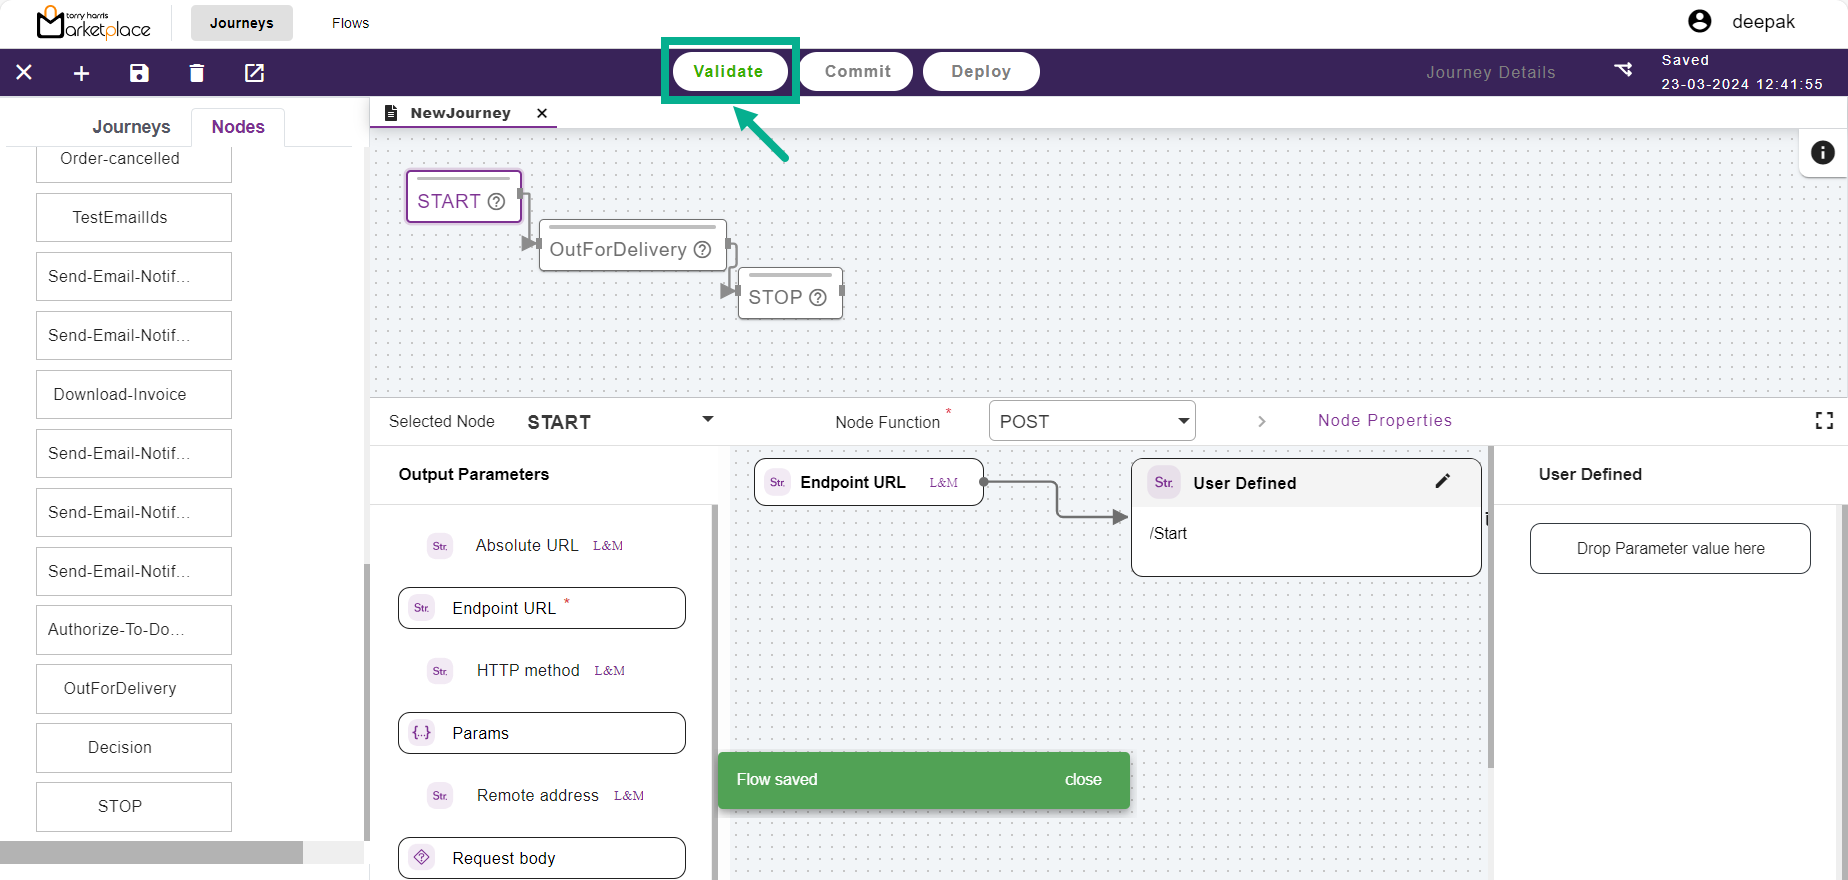1848x880 pixels.
Task: Open the Flows menu item
Action: click(x=350, y=23)
